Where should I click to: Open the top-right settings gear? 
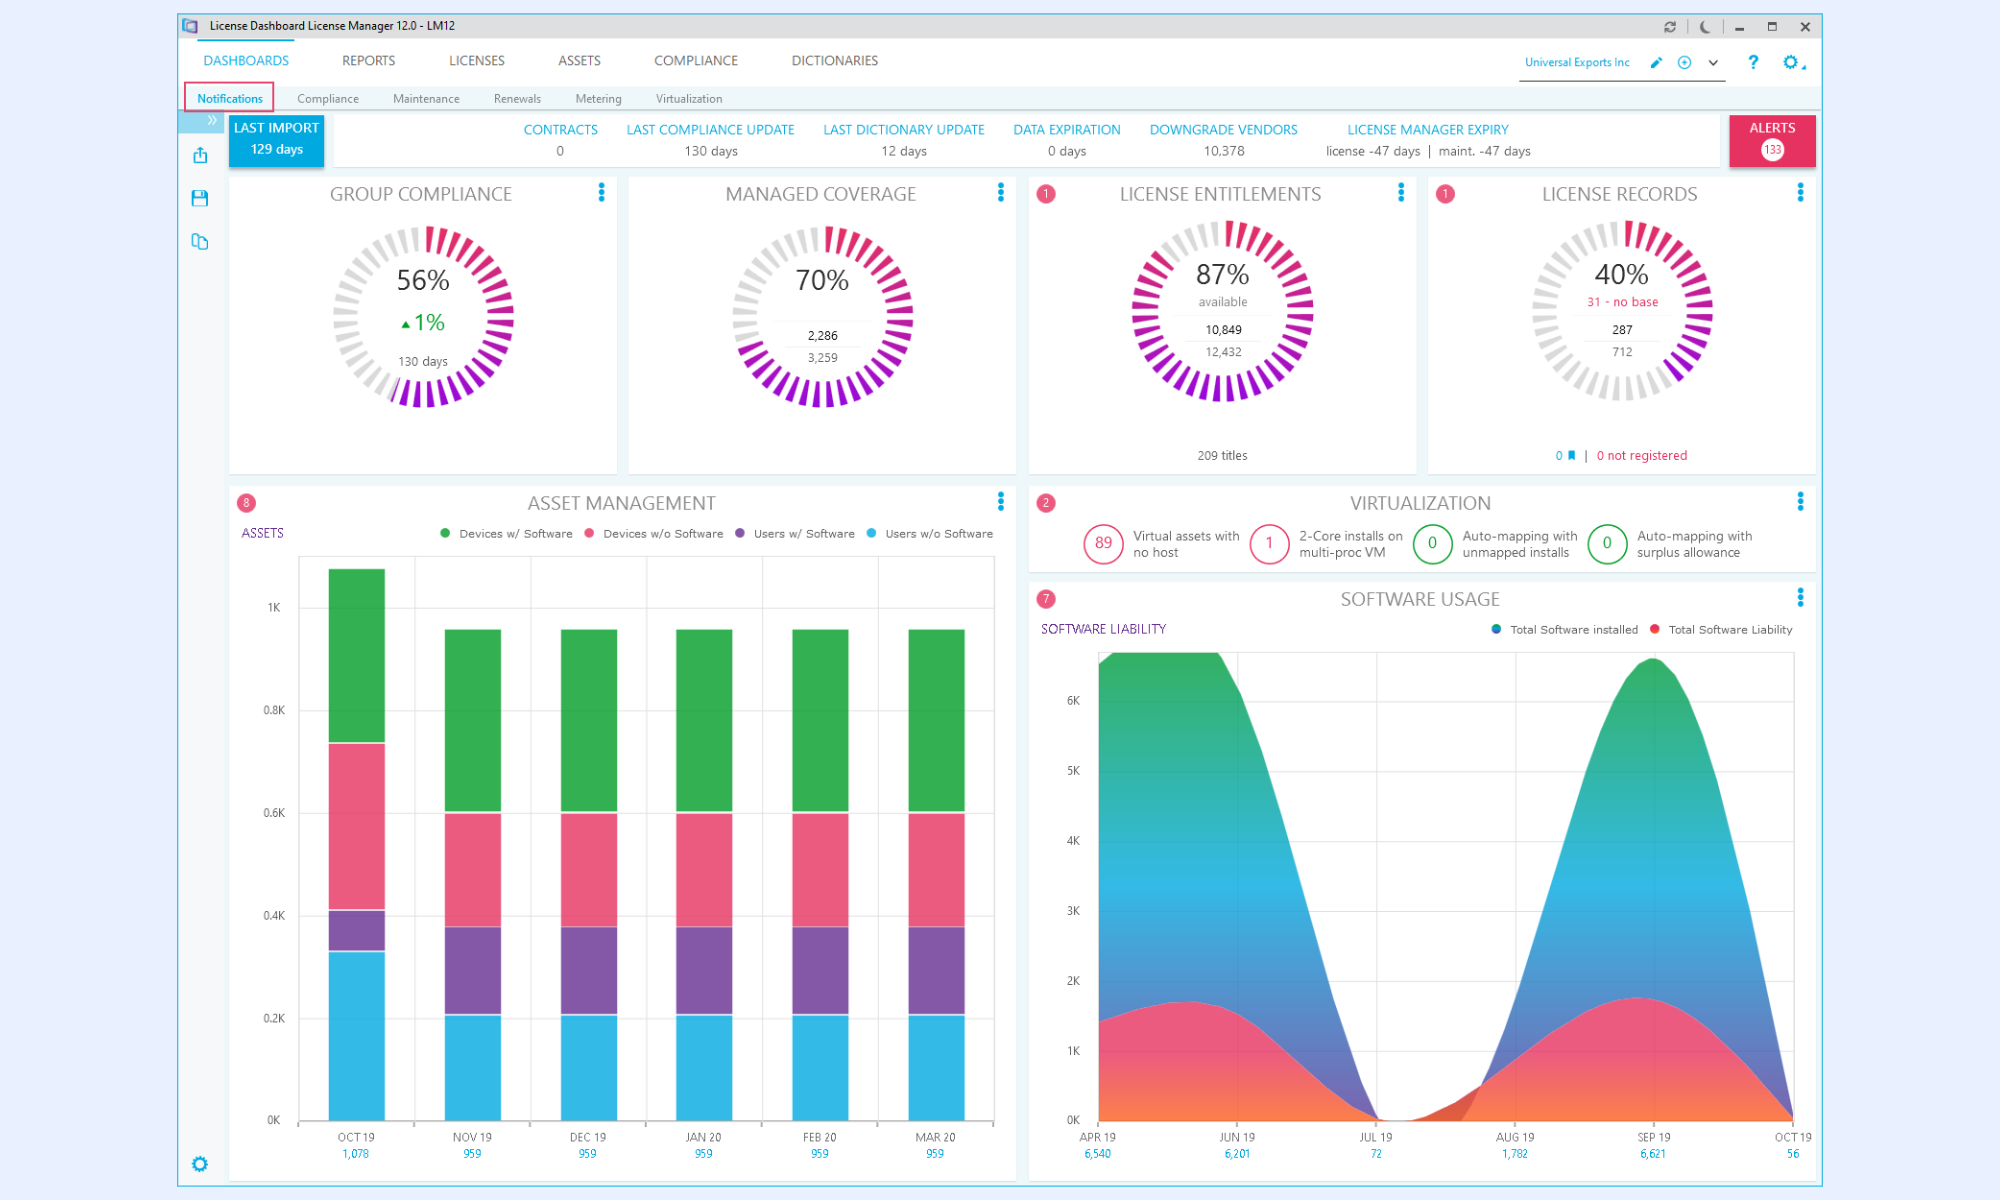pyautogui.click(x=1791, y=62)
